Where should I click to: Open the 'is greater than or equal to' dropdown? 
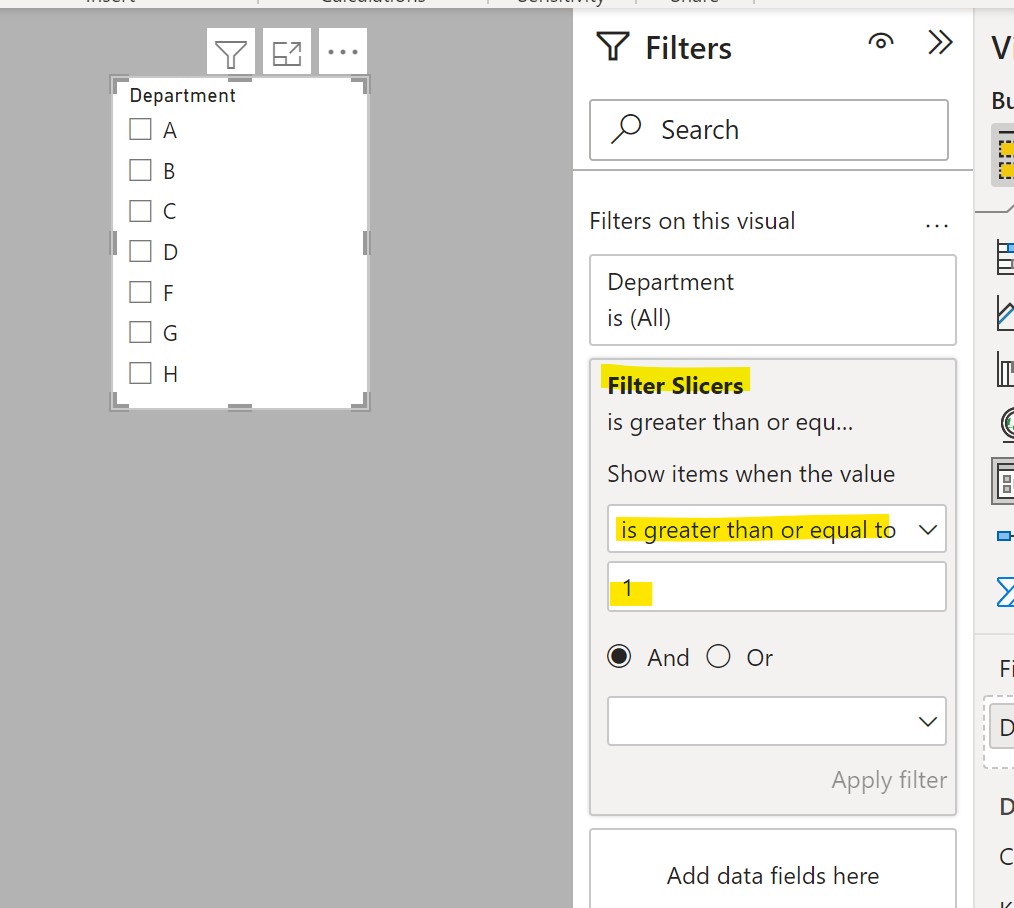tap(777, 529)
